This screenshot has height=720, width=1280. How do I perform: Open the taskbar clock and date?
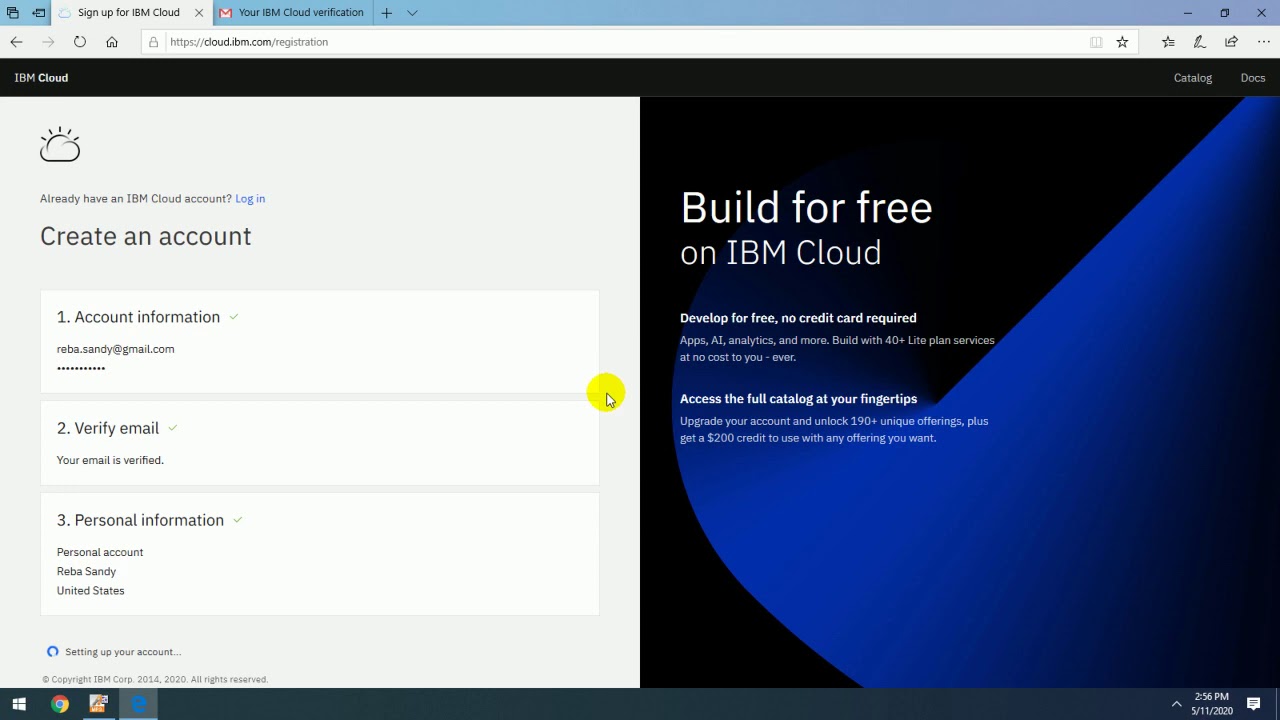[x=1211, y=704]
